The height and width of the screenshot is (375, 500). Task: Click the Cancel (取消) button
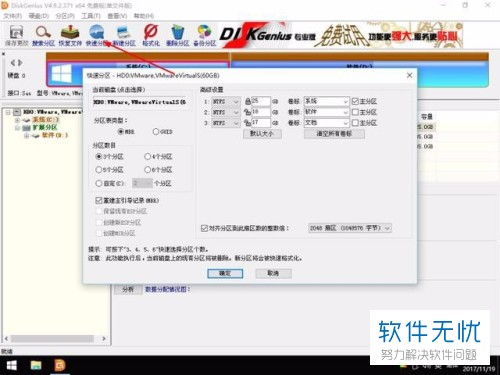click(x=273, y=273)
